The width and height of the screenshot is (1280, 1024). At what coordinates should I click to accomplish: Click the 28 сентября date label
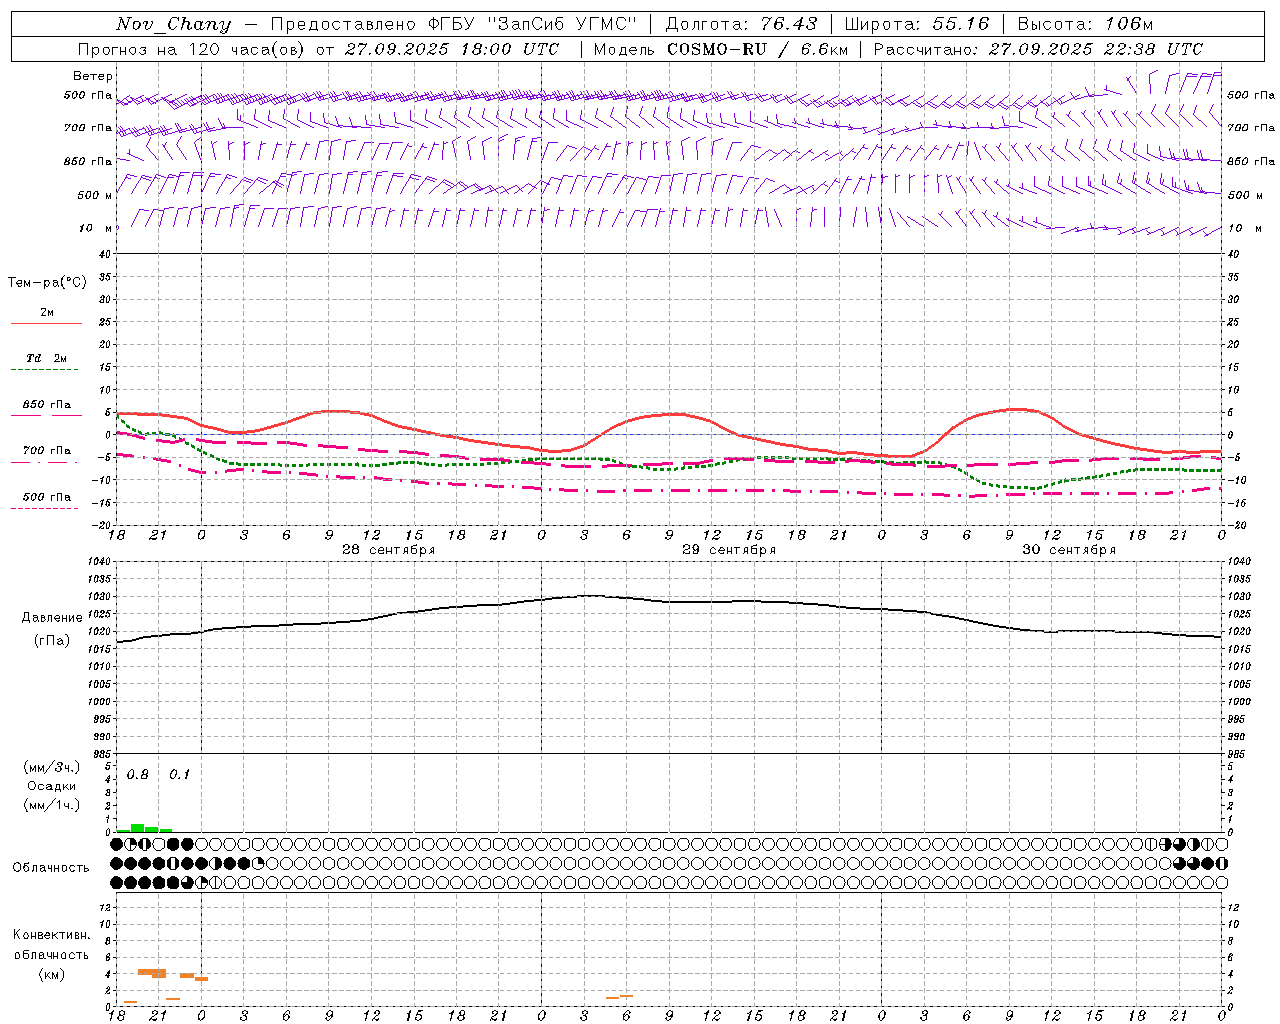pyautogui.click(x=388, y=550)
